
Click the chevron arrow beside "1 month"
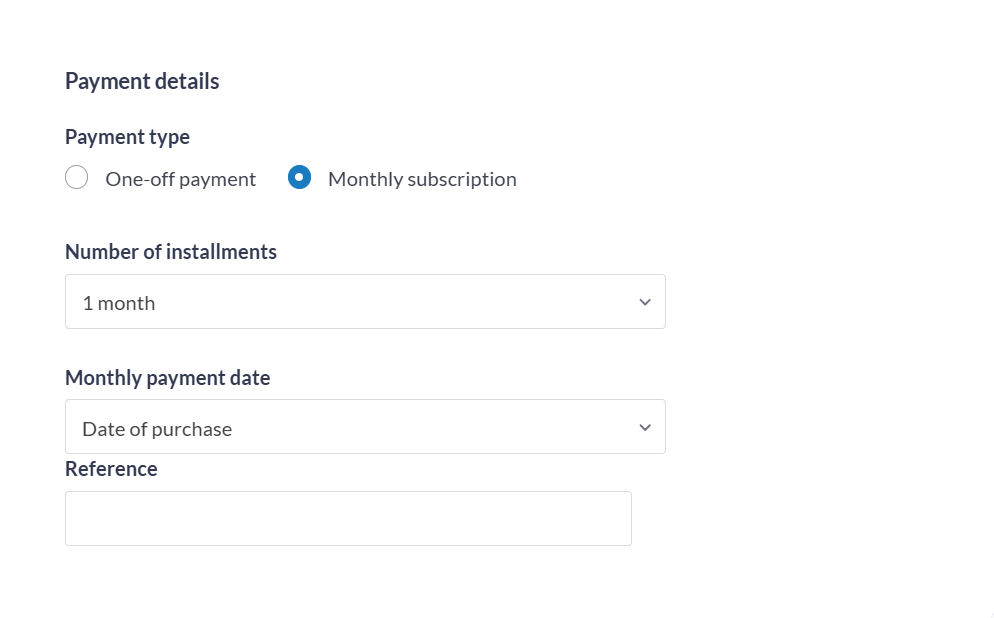645,302
